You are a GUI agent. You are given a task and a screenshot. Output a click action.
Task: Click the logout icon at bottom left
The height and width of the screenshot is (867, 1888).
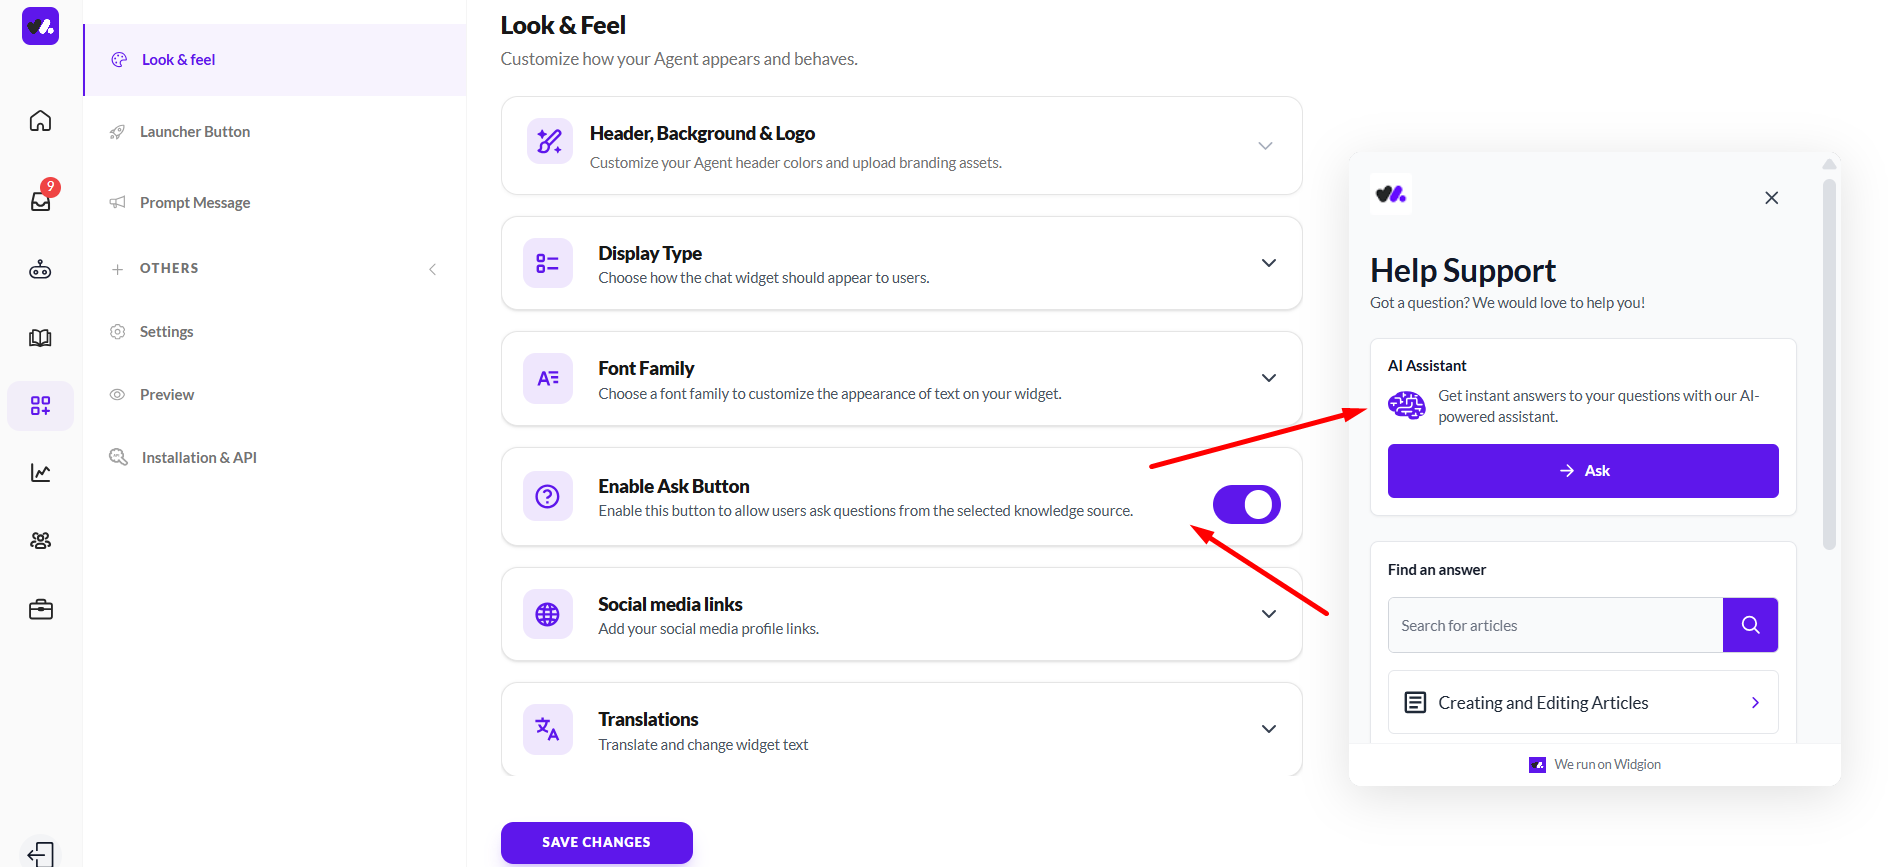tap(40, 853)
